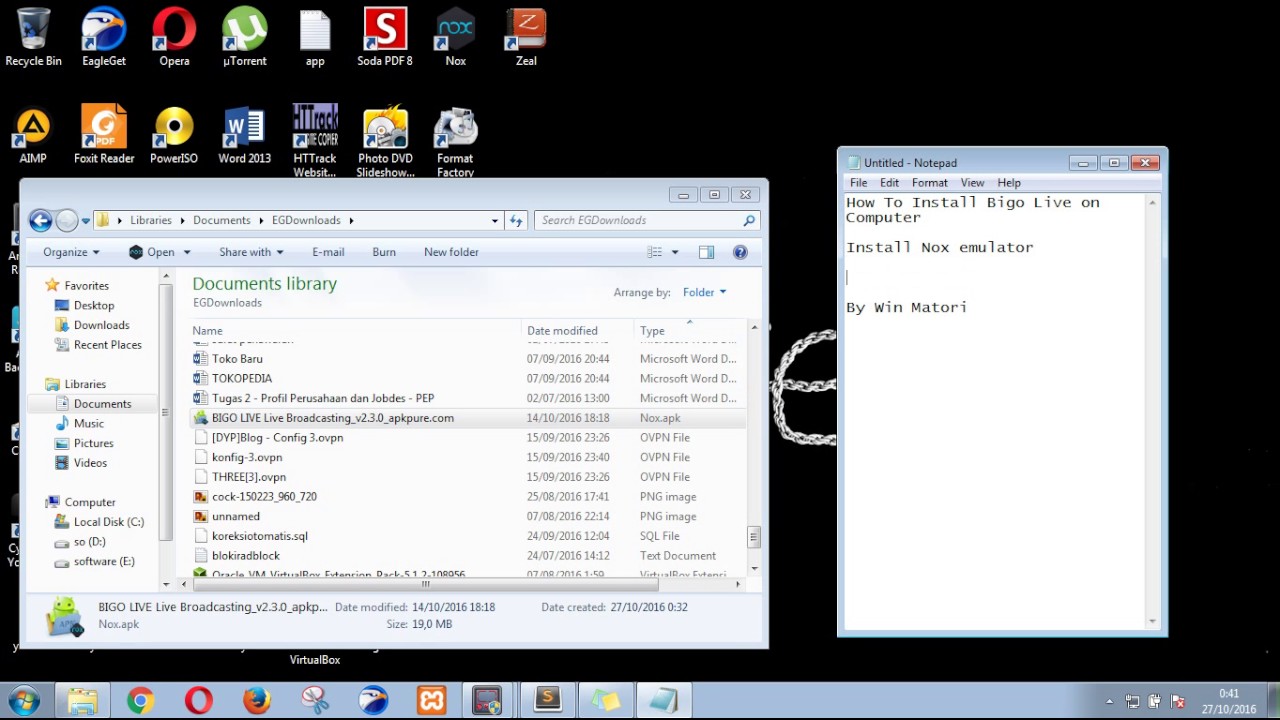The image size is (1280, 720).
Task: Select the Foxit Reader desktop icon
Action: click(x=104, y=134)
